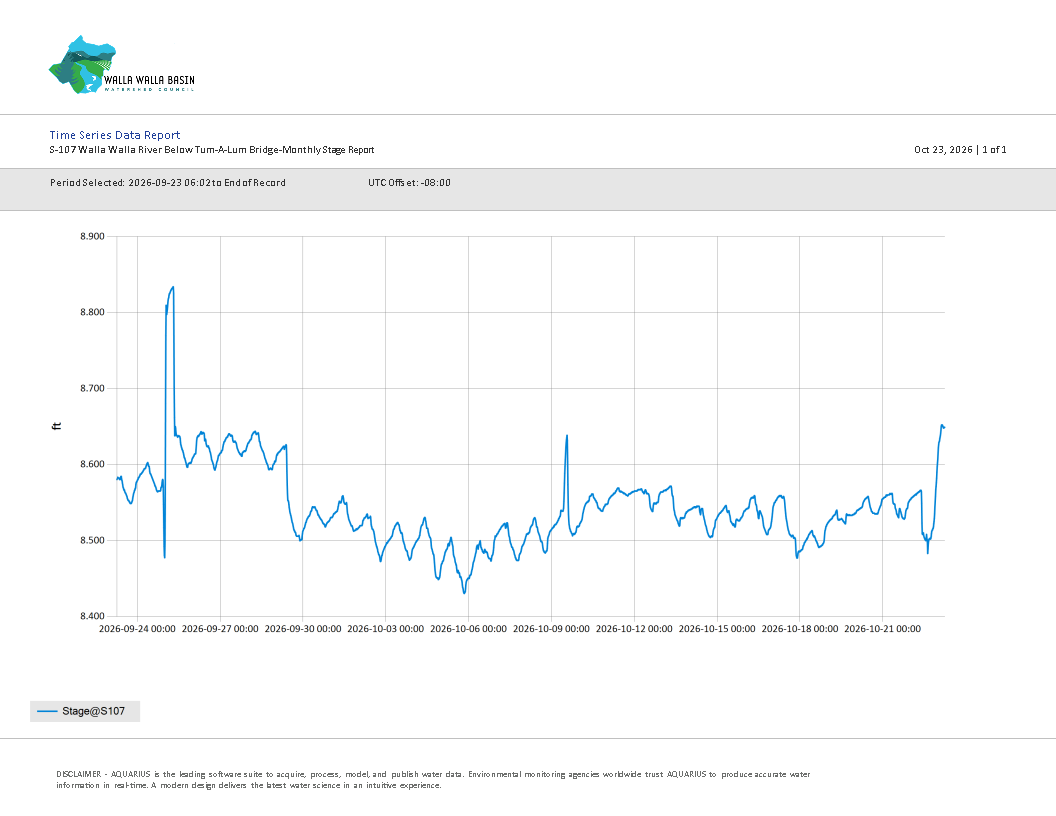
Task: Click the S-107 Walla Walla River report subtitle
Action: coord(211,149)
